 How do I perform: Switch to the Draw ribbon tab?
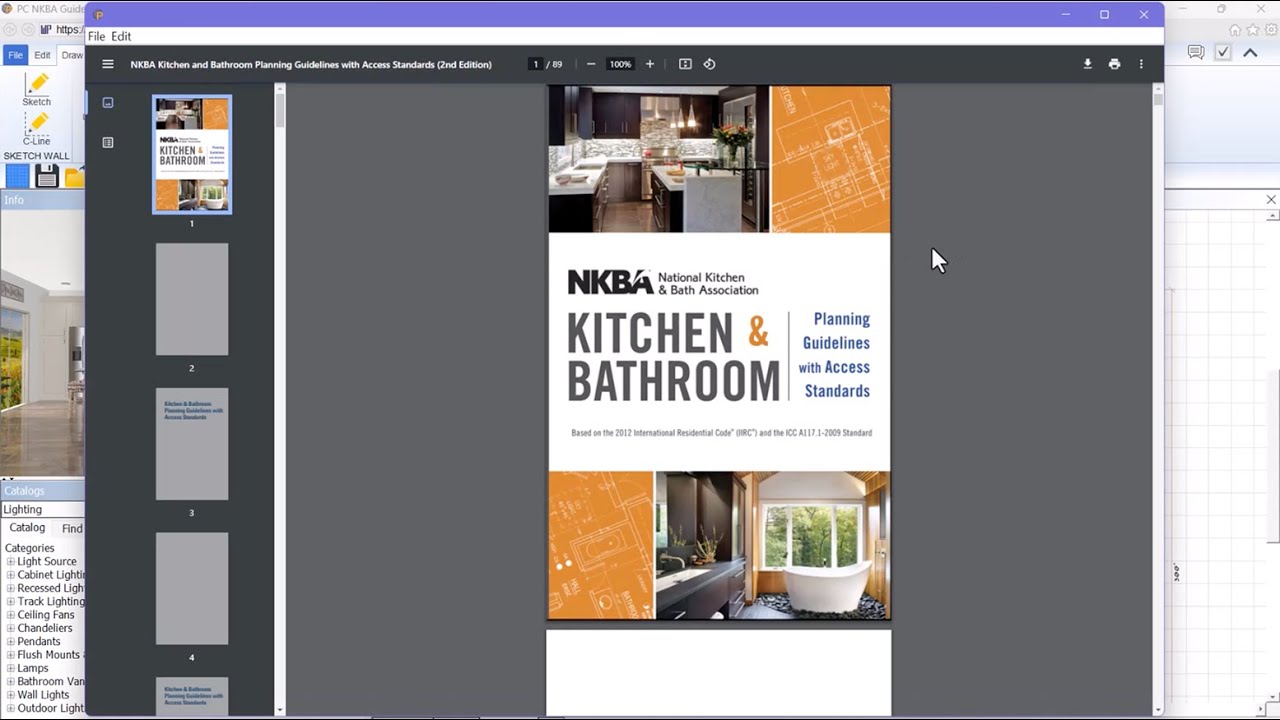point(72,55)
